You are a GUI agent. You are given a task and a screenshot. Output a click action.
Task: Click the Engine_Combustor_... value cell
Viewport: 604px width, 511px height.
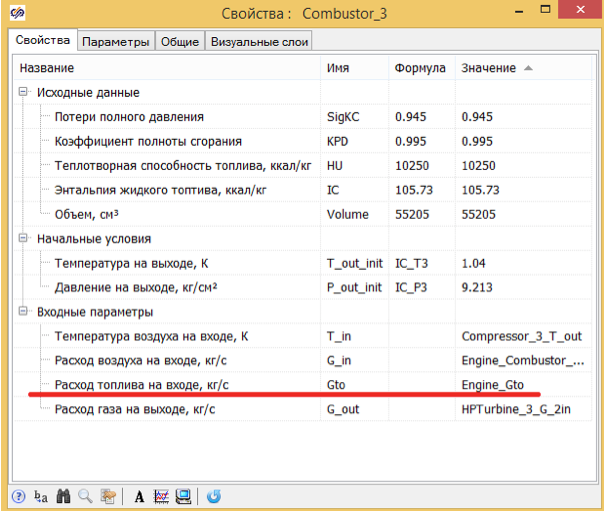pyautogui.click(x=523, y=360)
